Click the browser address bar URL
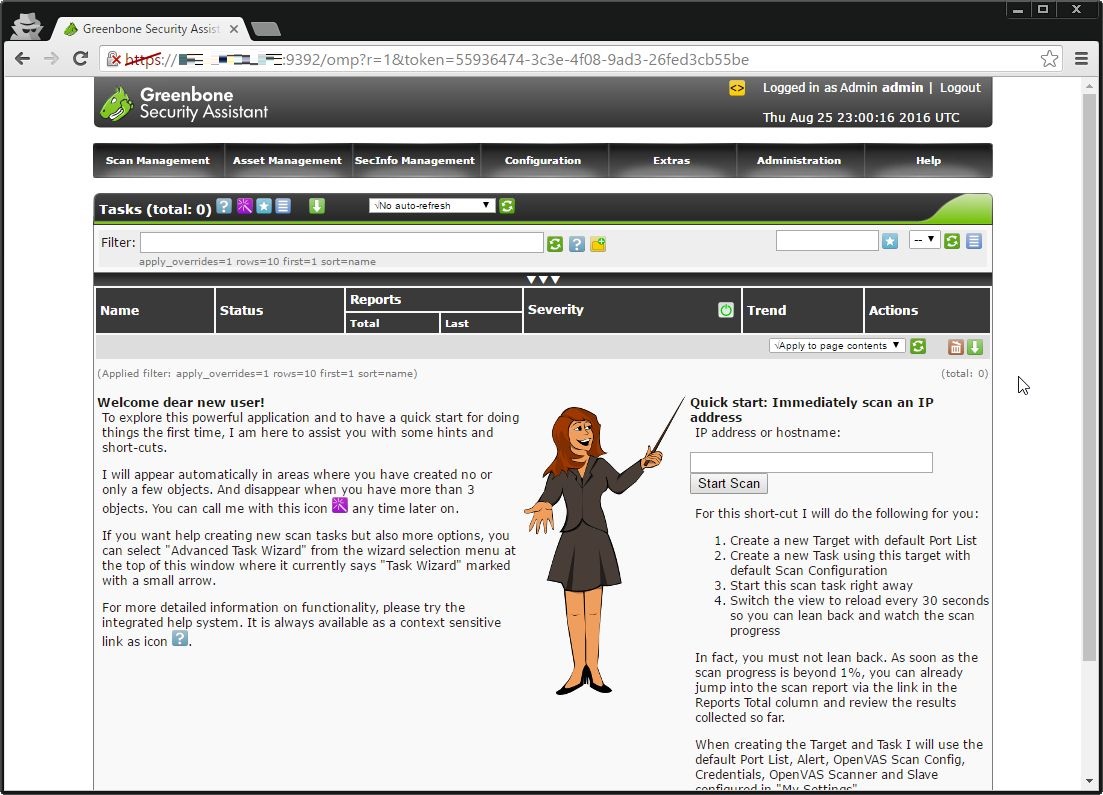Viewport: 1103px width, 795px height. pos(436,59)
